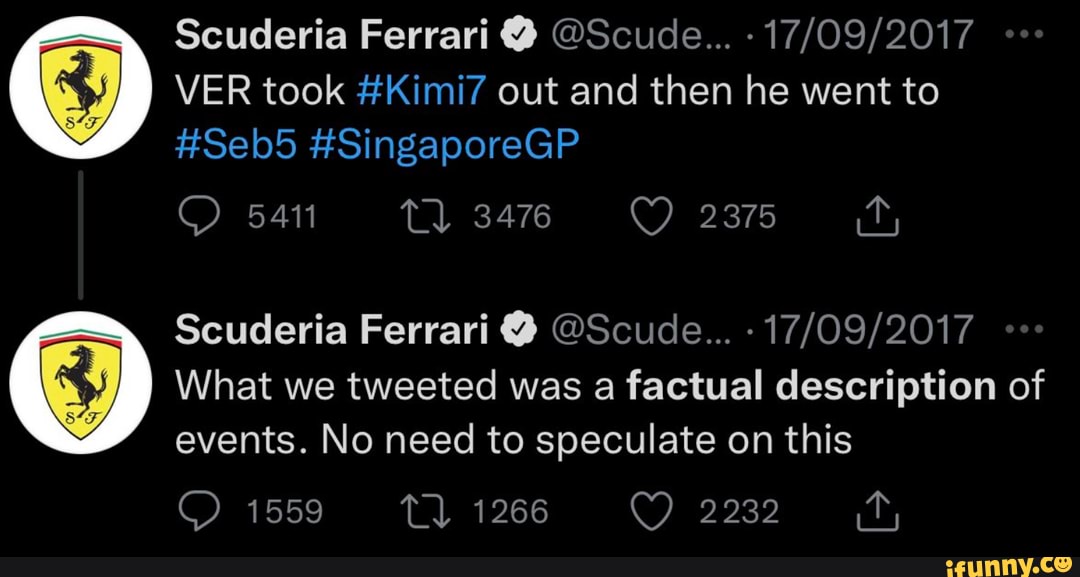Open the more options menu on second tweet
Viewport: 1080px width, 577px height.
pyautogui.click(x=1024, y=328)
